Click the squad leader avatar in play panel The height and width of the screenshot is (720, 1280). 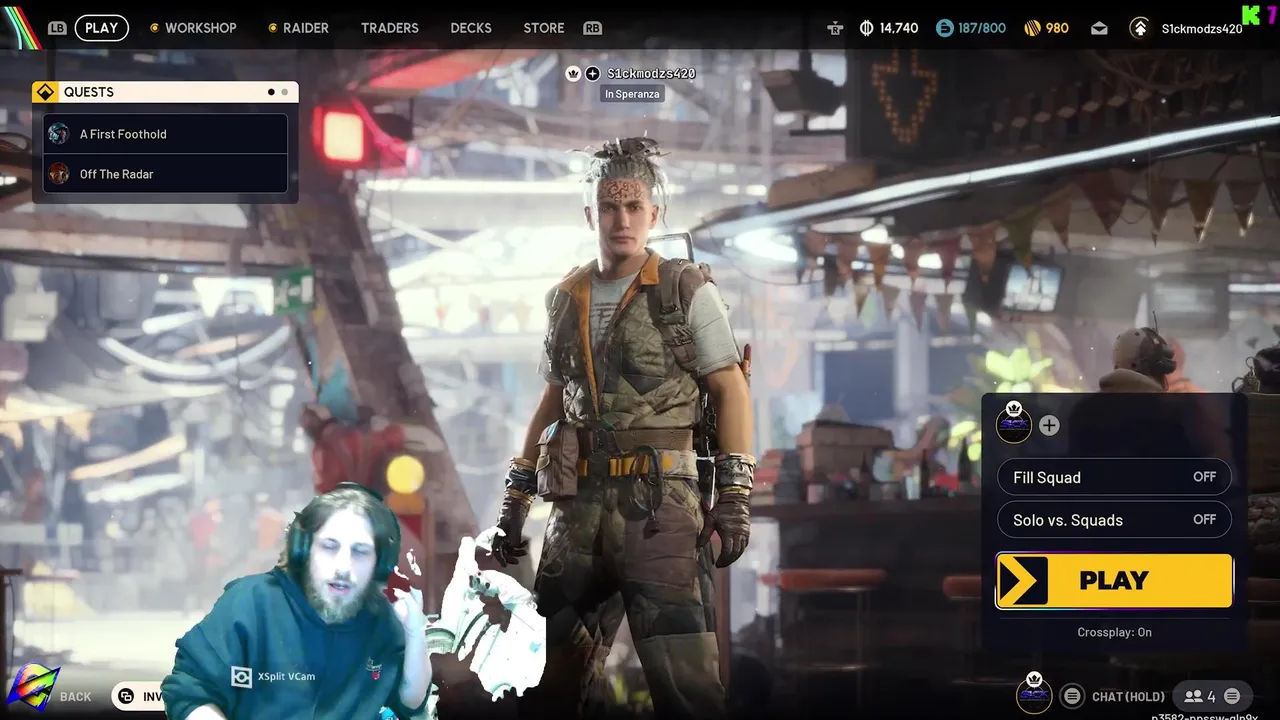pos(1014,424)
